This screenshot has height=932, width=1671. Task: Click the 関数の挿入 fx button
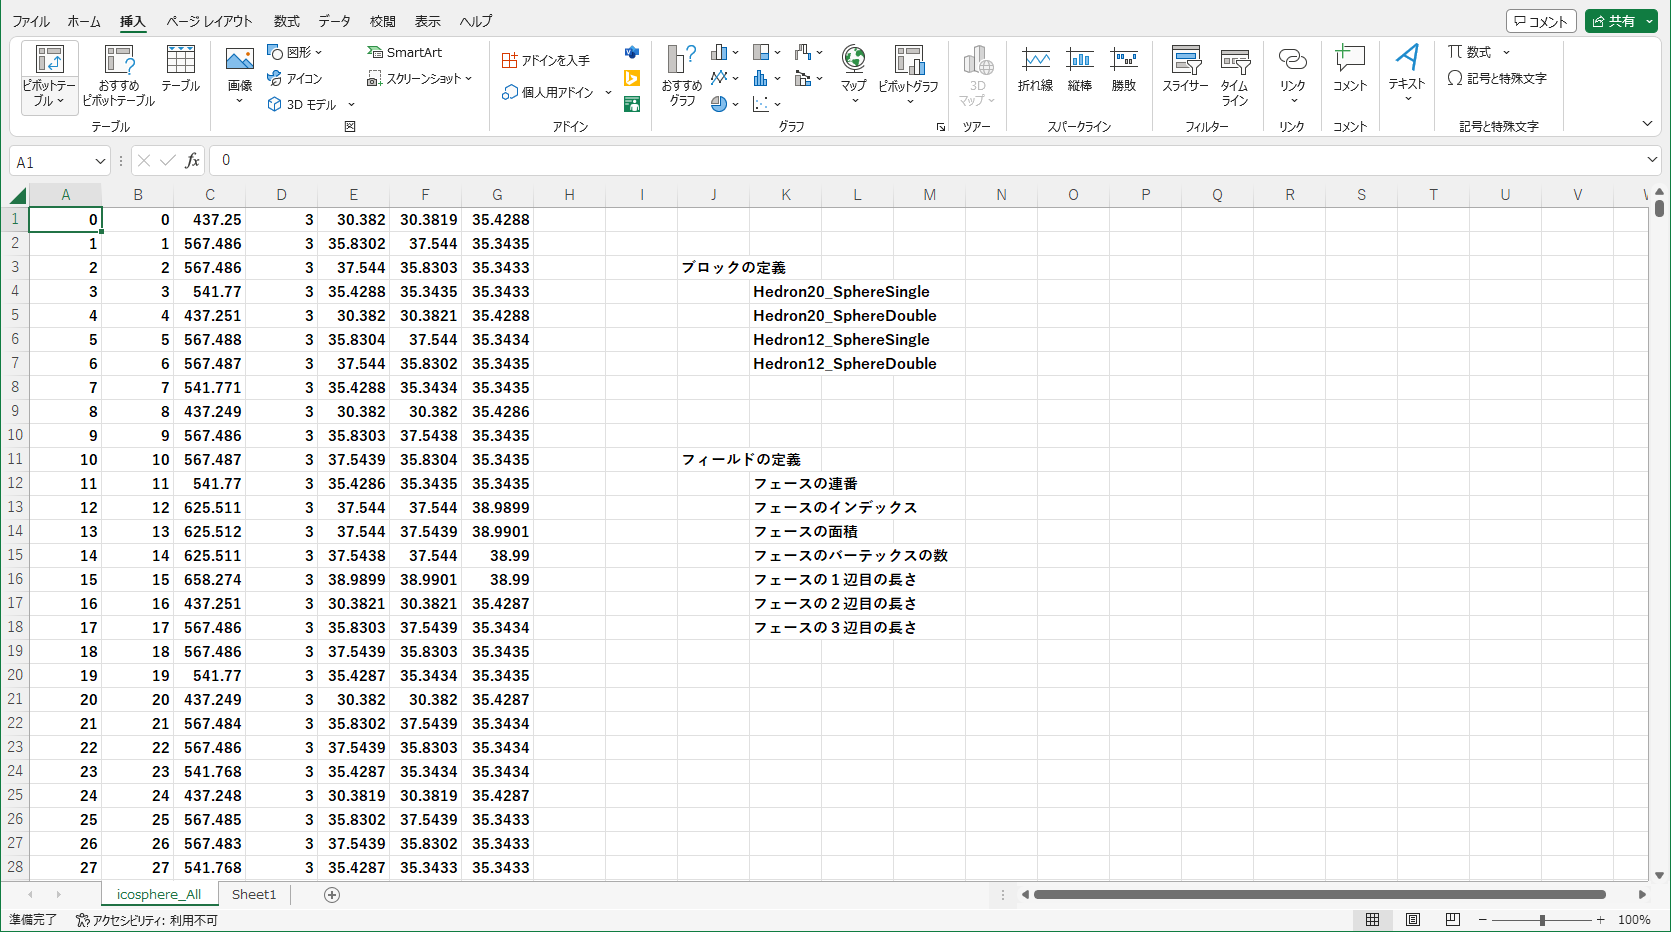pyautogui.click(x=192, y=160)
